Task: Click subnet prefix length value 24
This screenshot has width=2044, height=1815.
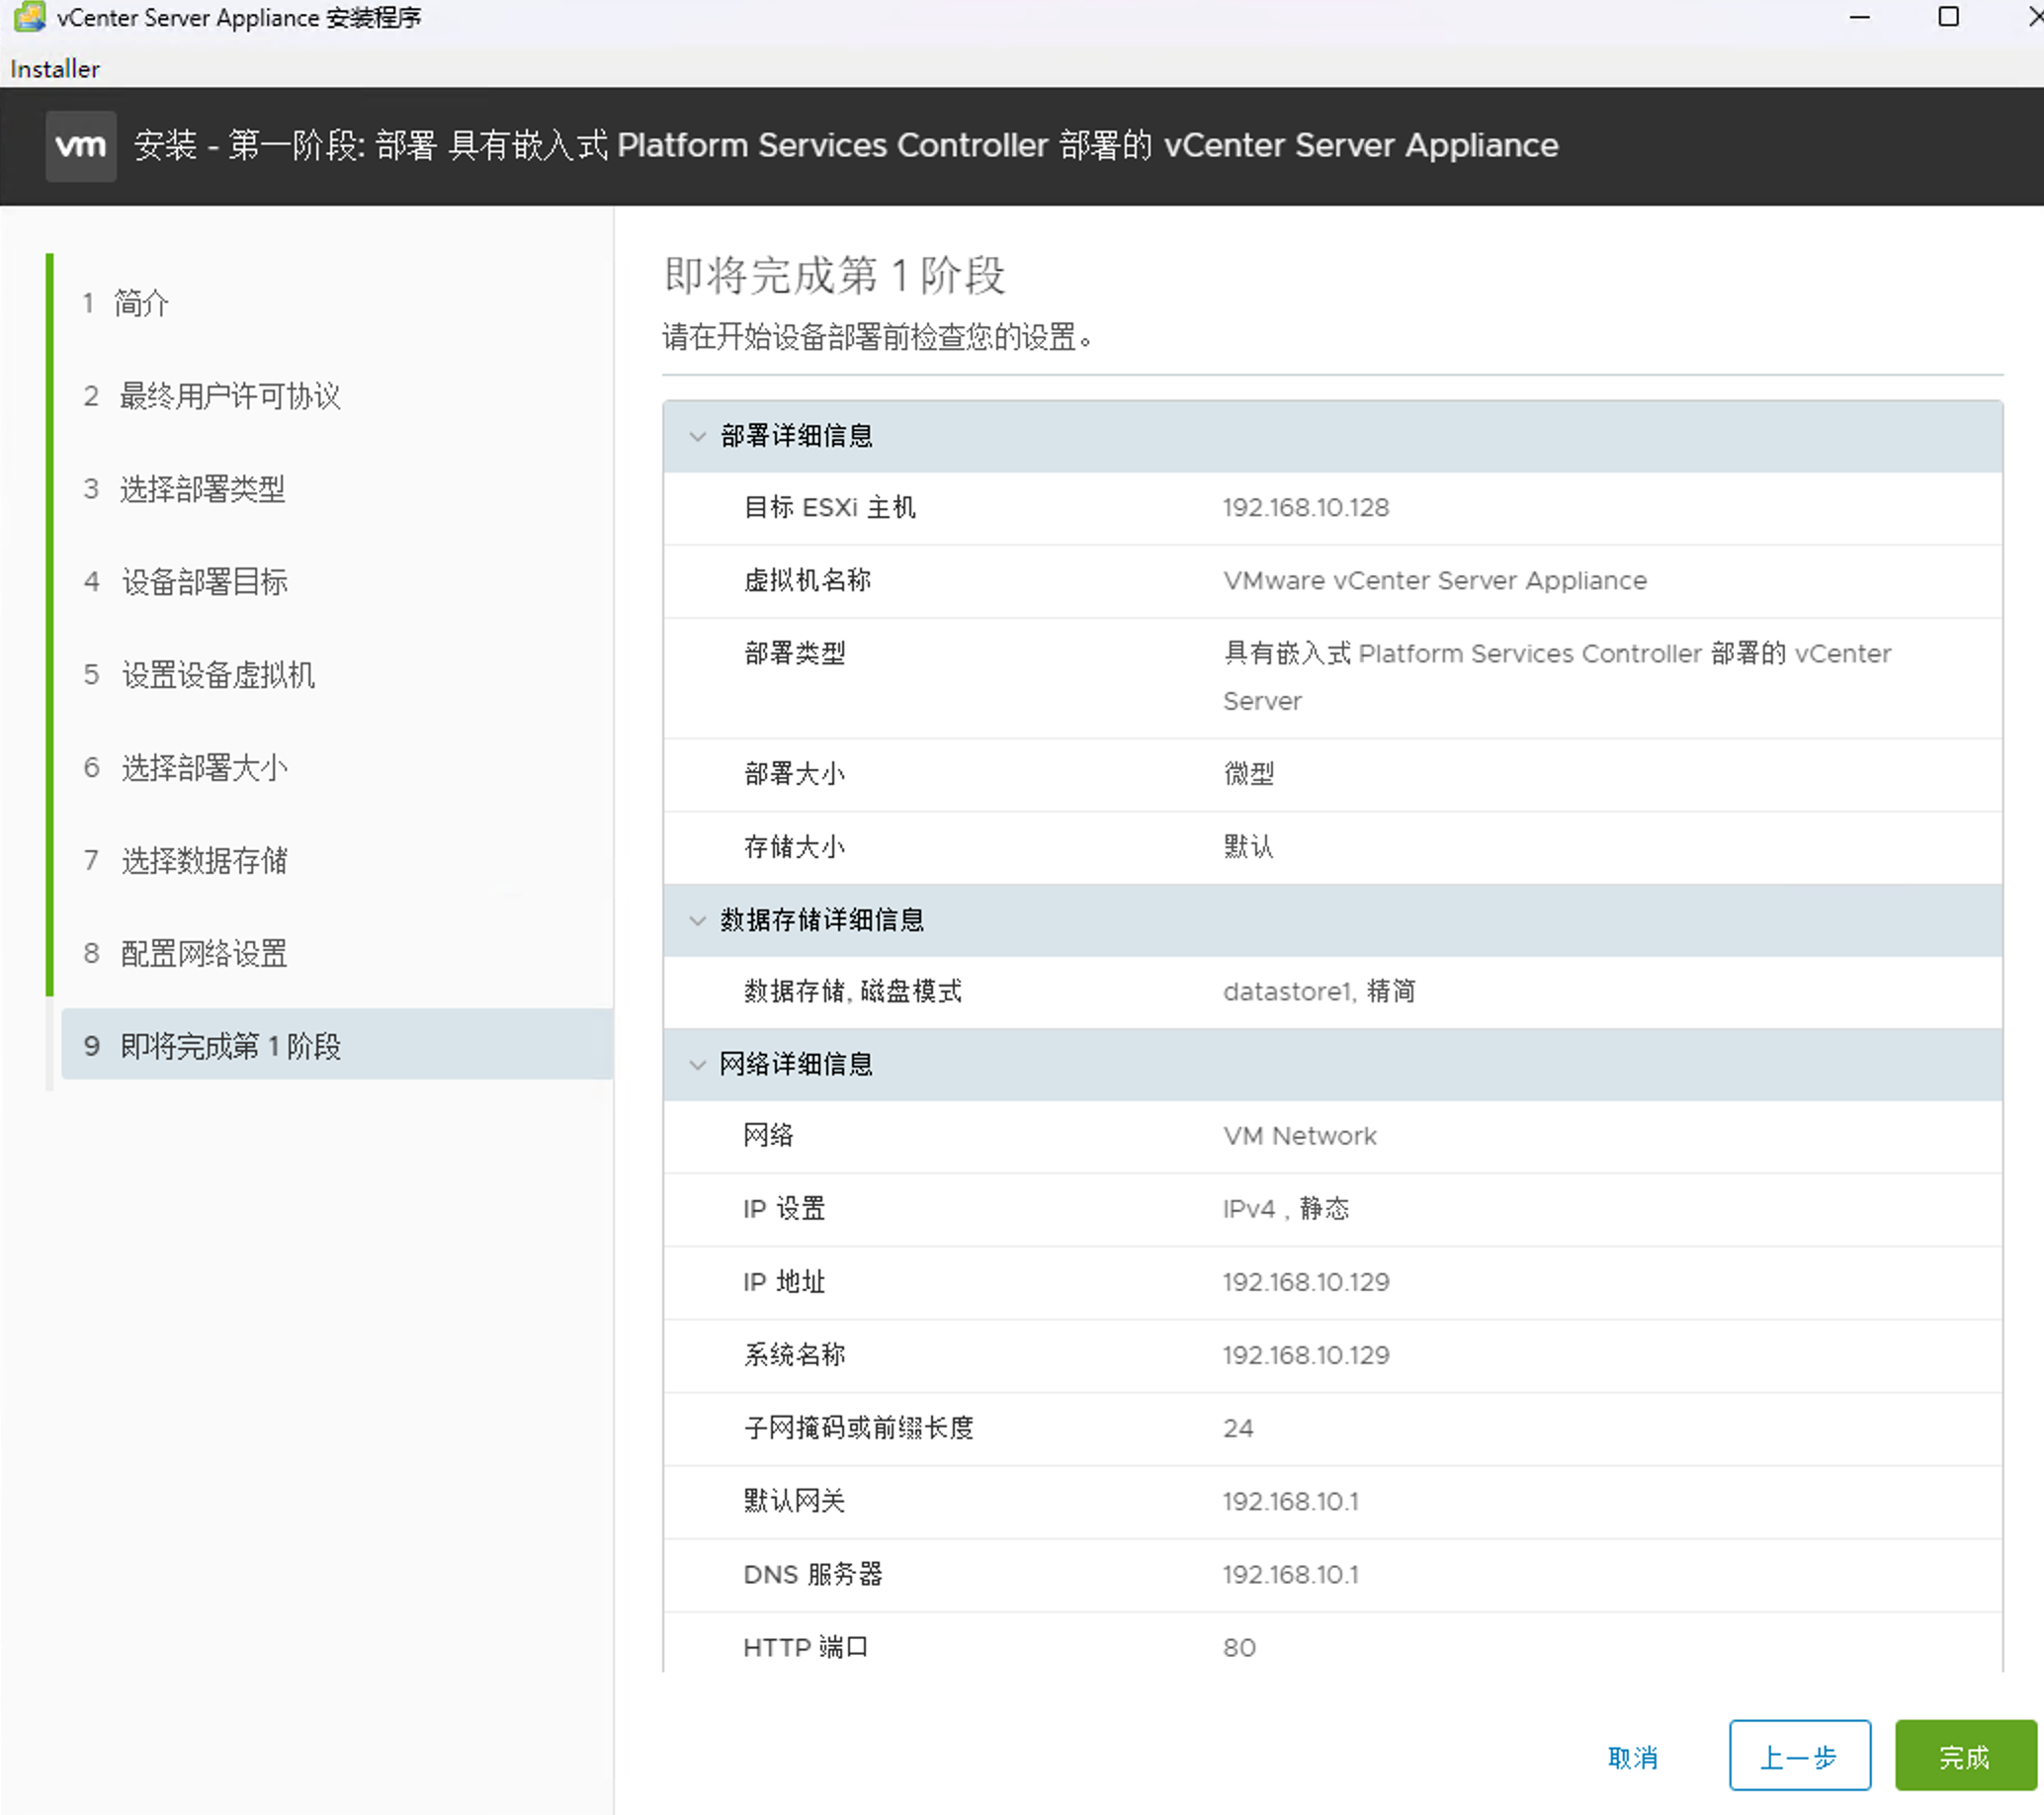Action: point(1238,1428)
